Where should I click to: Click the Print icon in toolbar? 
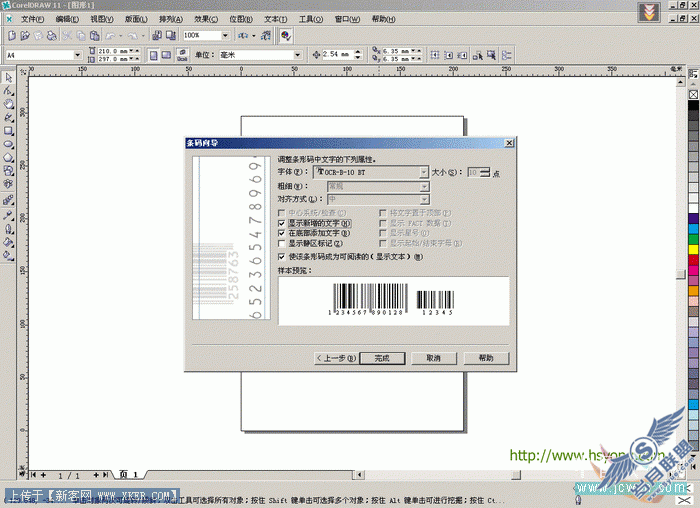[x=52, y=35]
